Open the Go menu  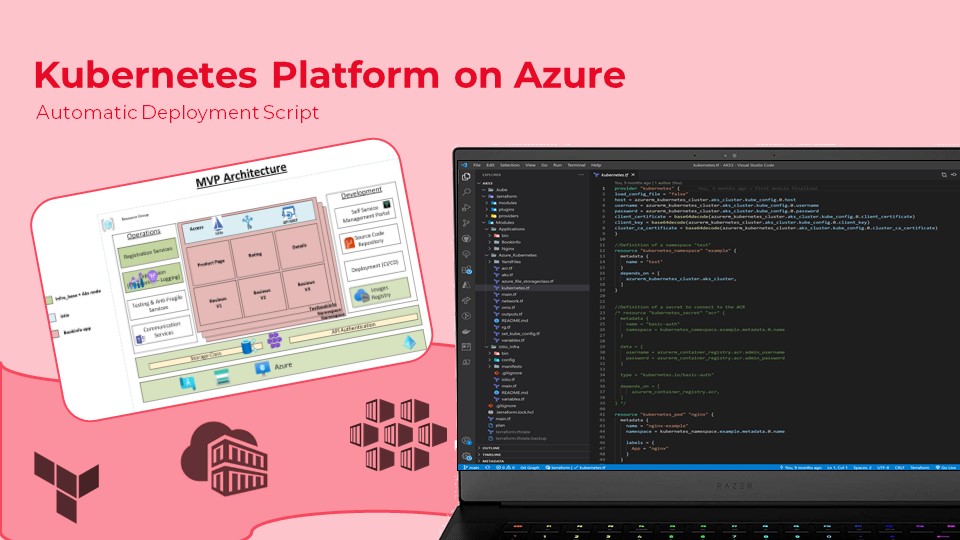click(544, 165)
